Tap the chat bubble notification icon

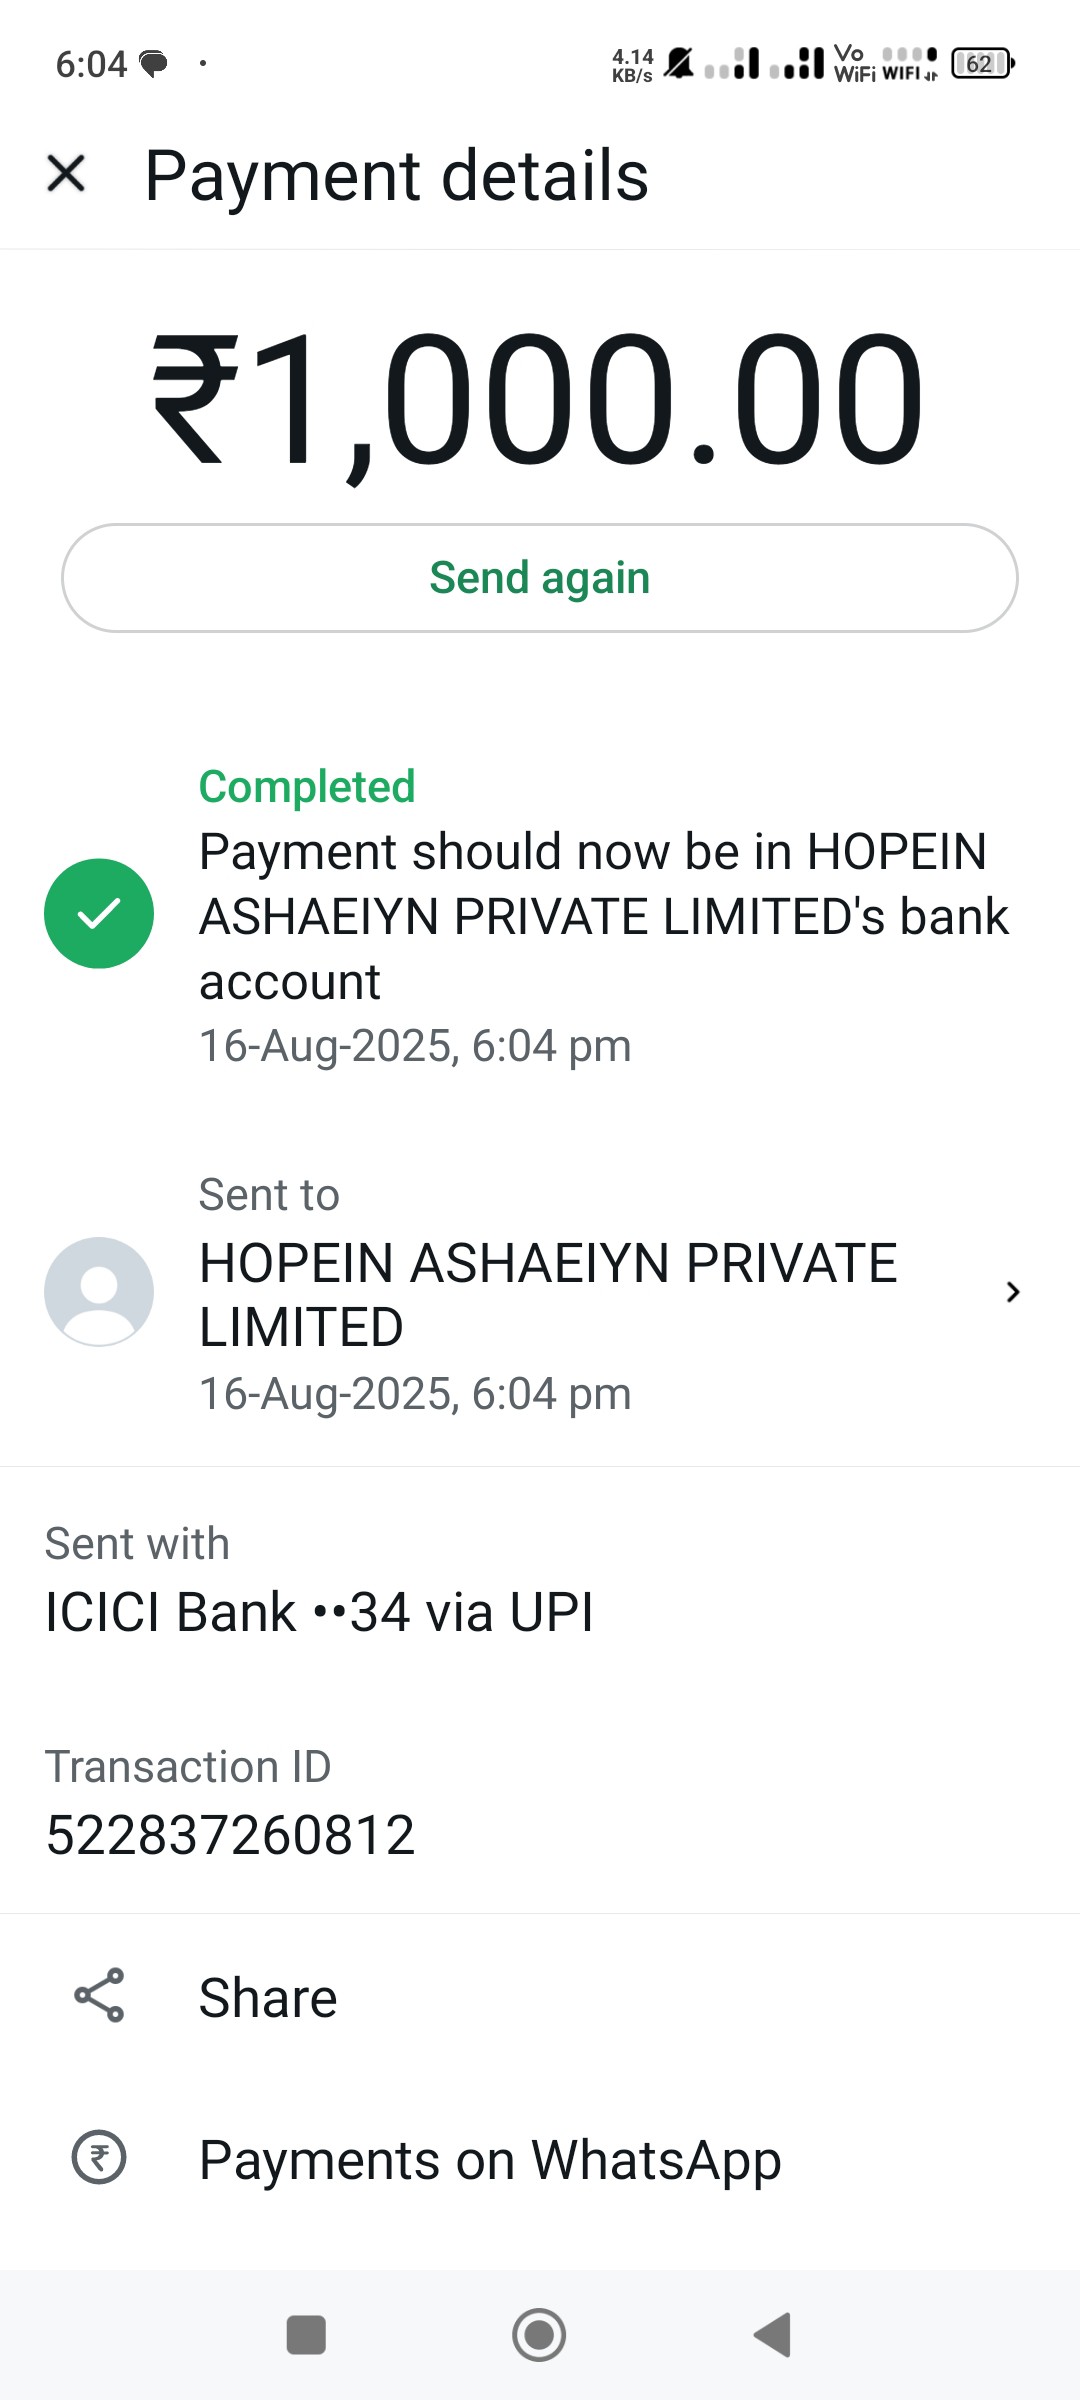pos(153,65)
